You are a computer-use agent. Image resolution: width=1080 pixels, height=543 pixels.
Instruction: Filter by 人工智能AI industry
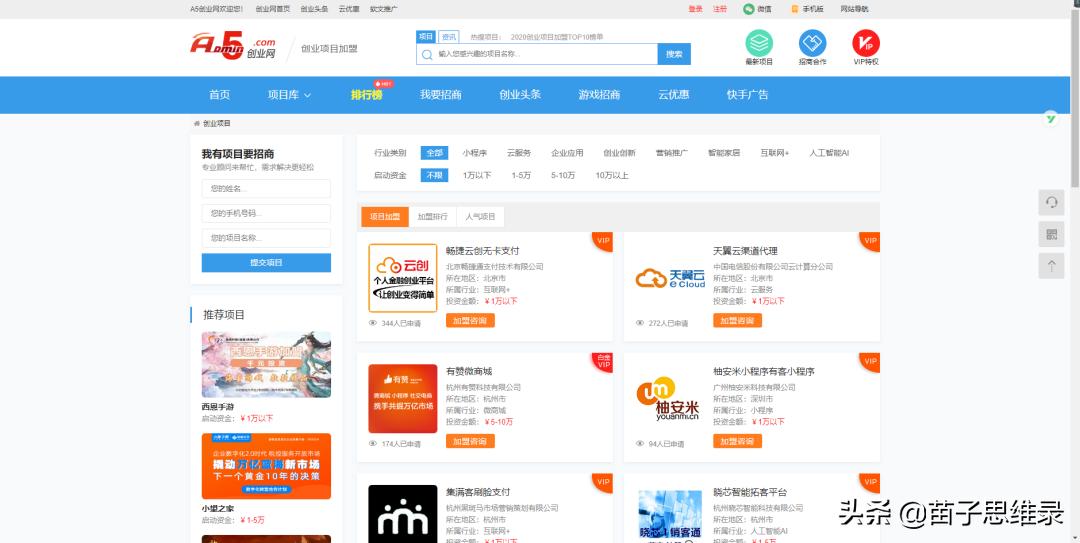(x=829, y=153)
